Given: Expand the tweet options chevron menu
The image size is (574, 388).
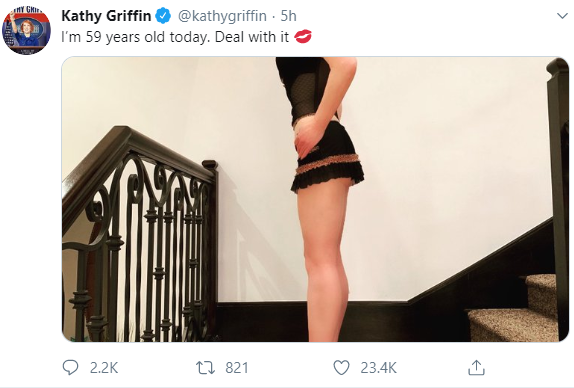Looking at the screenshot, I should [x=562, y=16].
